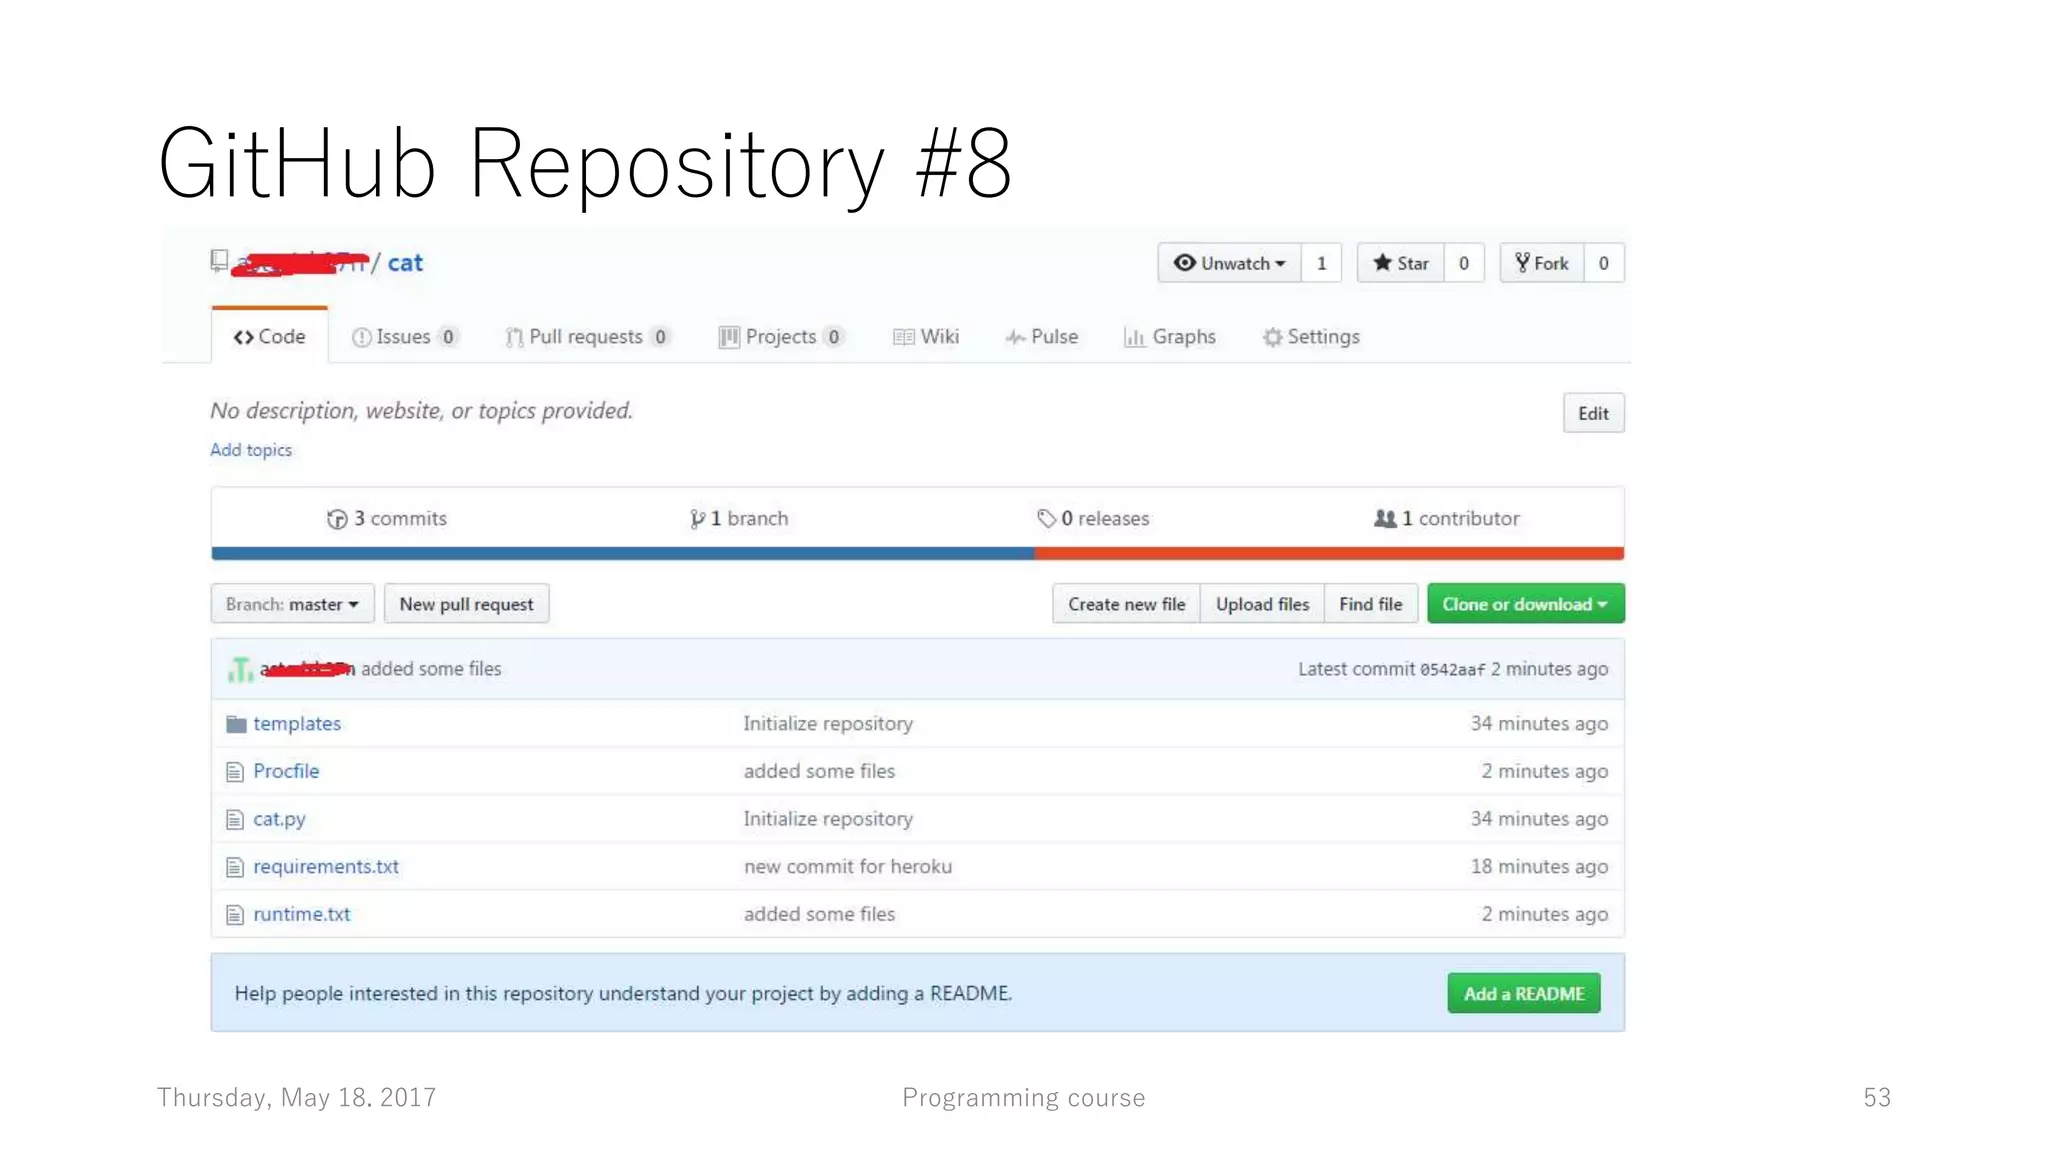
Task: Open runtime.txt
Action: (302, 914)
